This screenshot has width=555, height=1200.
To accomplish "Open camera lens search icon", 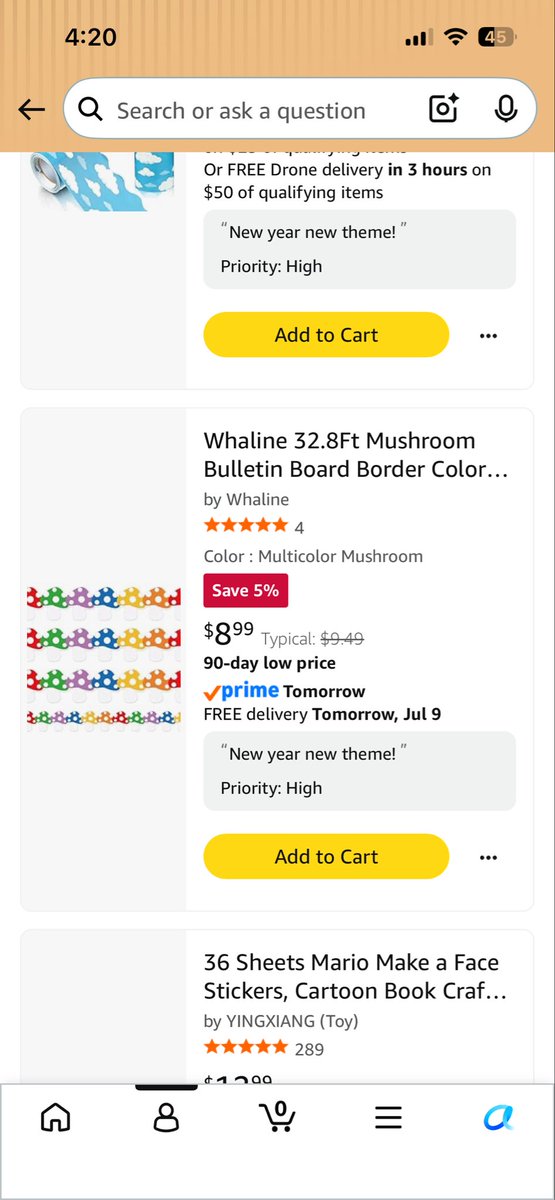I will pyautogui.click(x=443, y=109).
